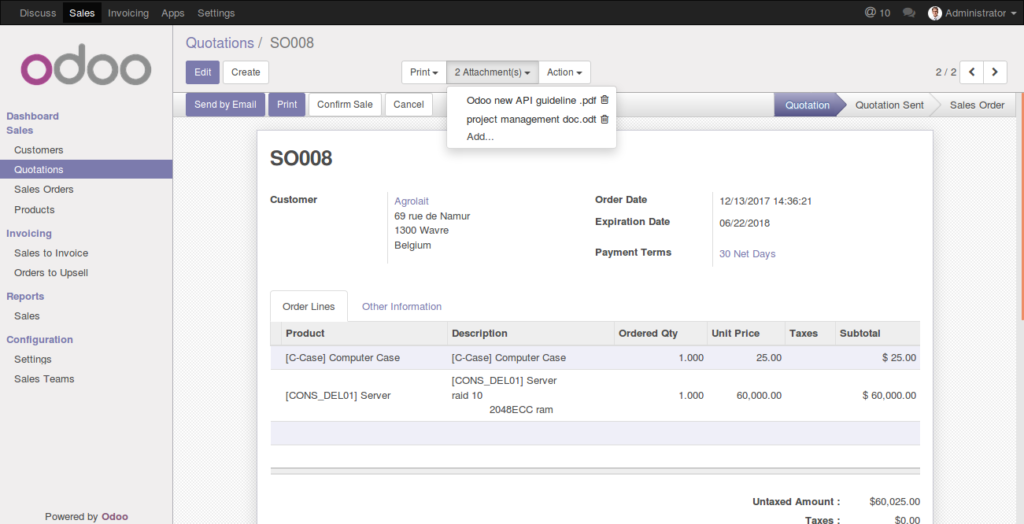Click the Odoo logo in sidebar
The width and height of the screenshot is (1024, 524).
86,65
